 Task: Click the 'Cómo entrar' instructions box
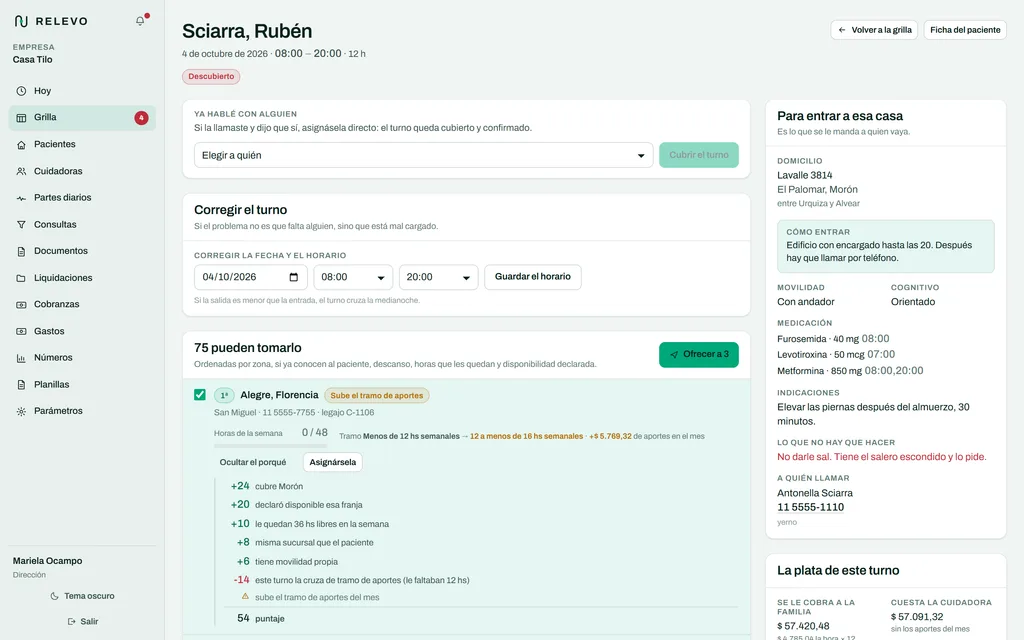(886, 246)
